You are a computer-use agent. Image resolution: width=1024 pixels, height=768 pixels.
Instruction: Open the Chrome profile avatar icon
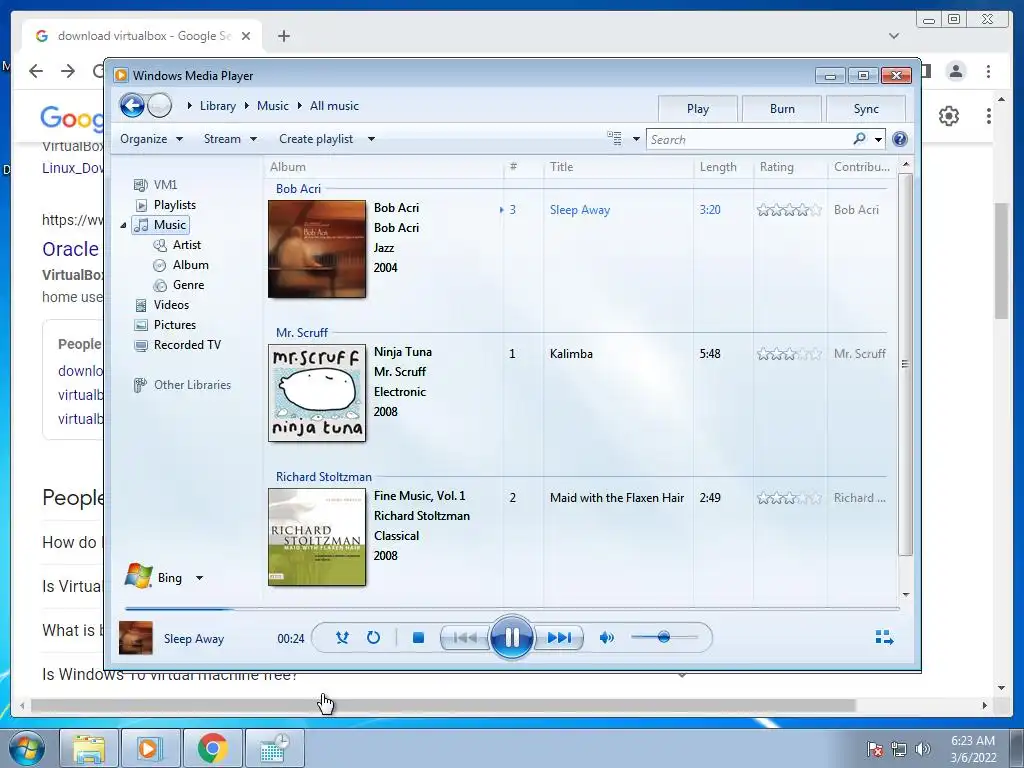tap(955, 71)
